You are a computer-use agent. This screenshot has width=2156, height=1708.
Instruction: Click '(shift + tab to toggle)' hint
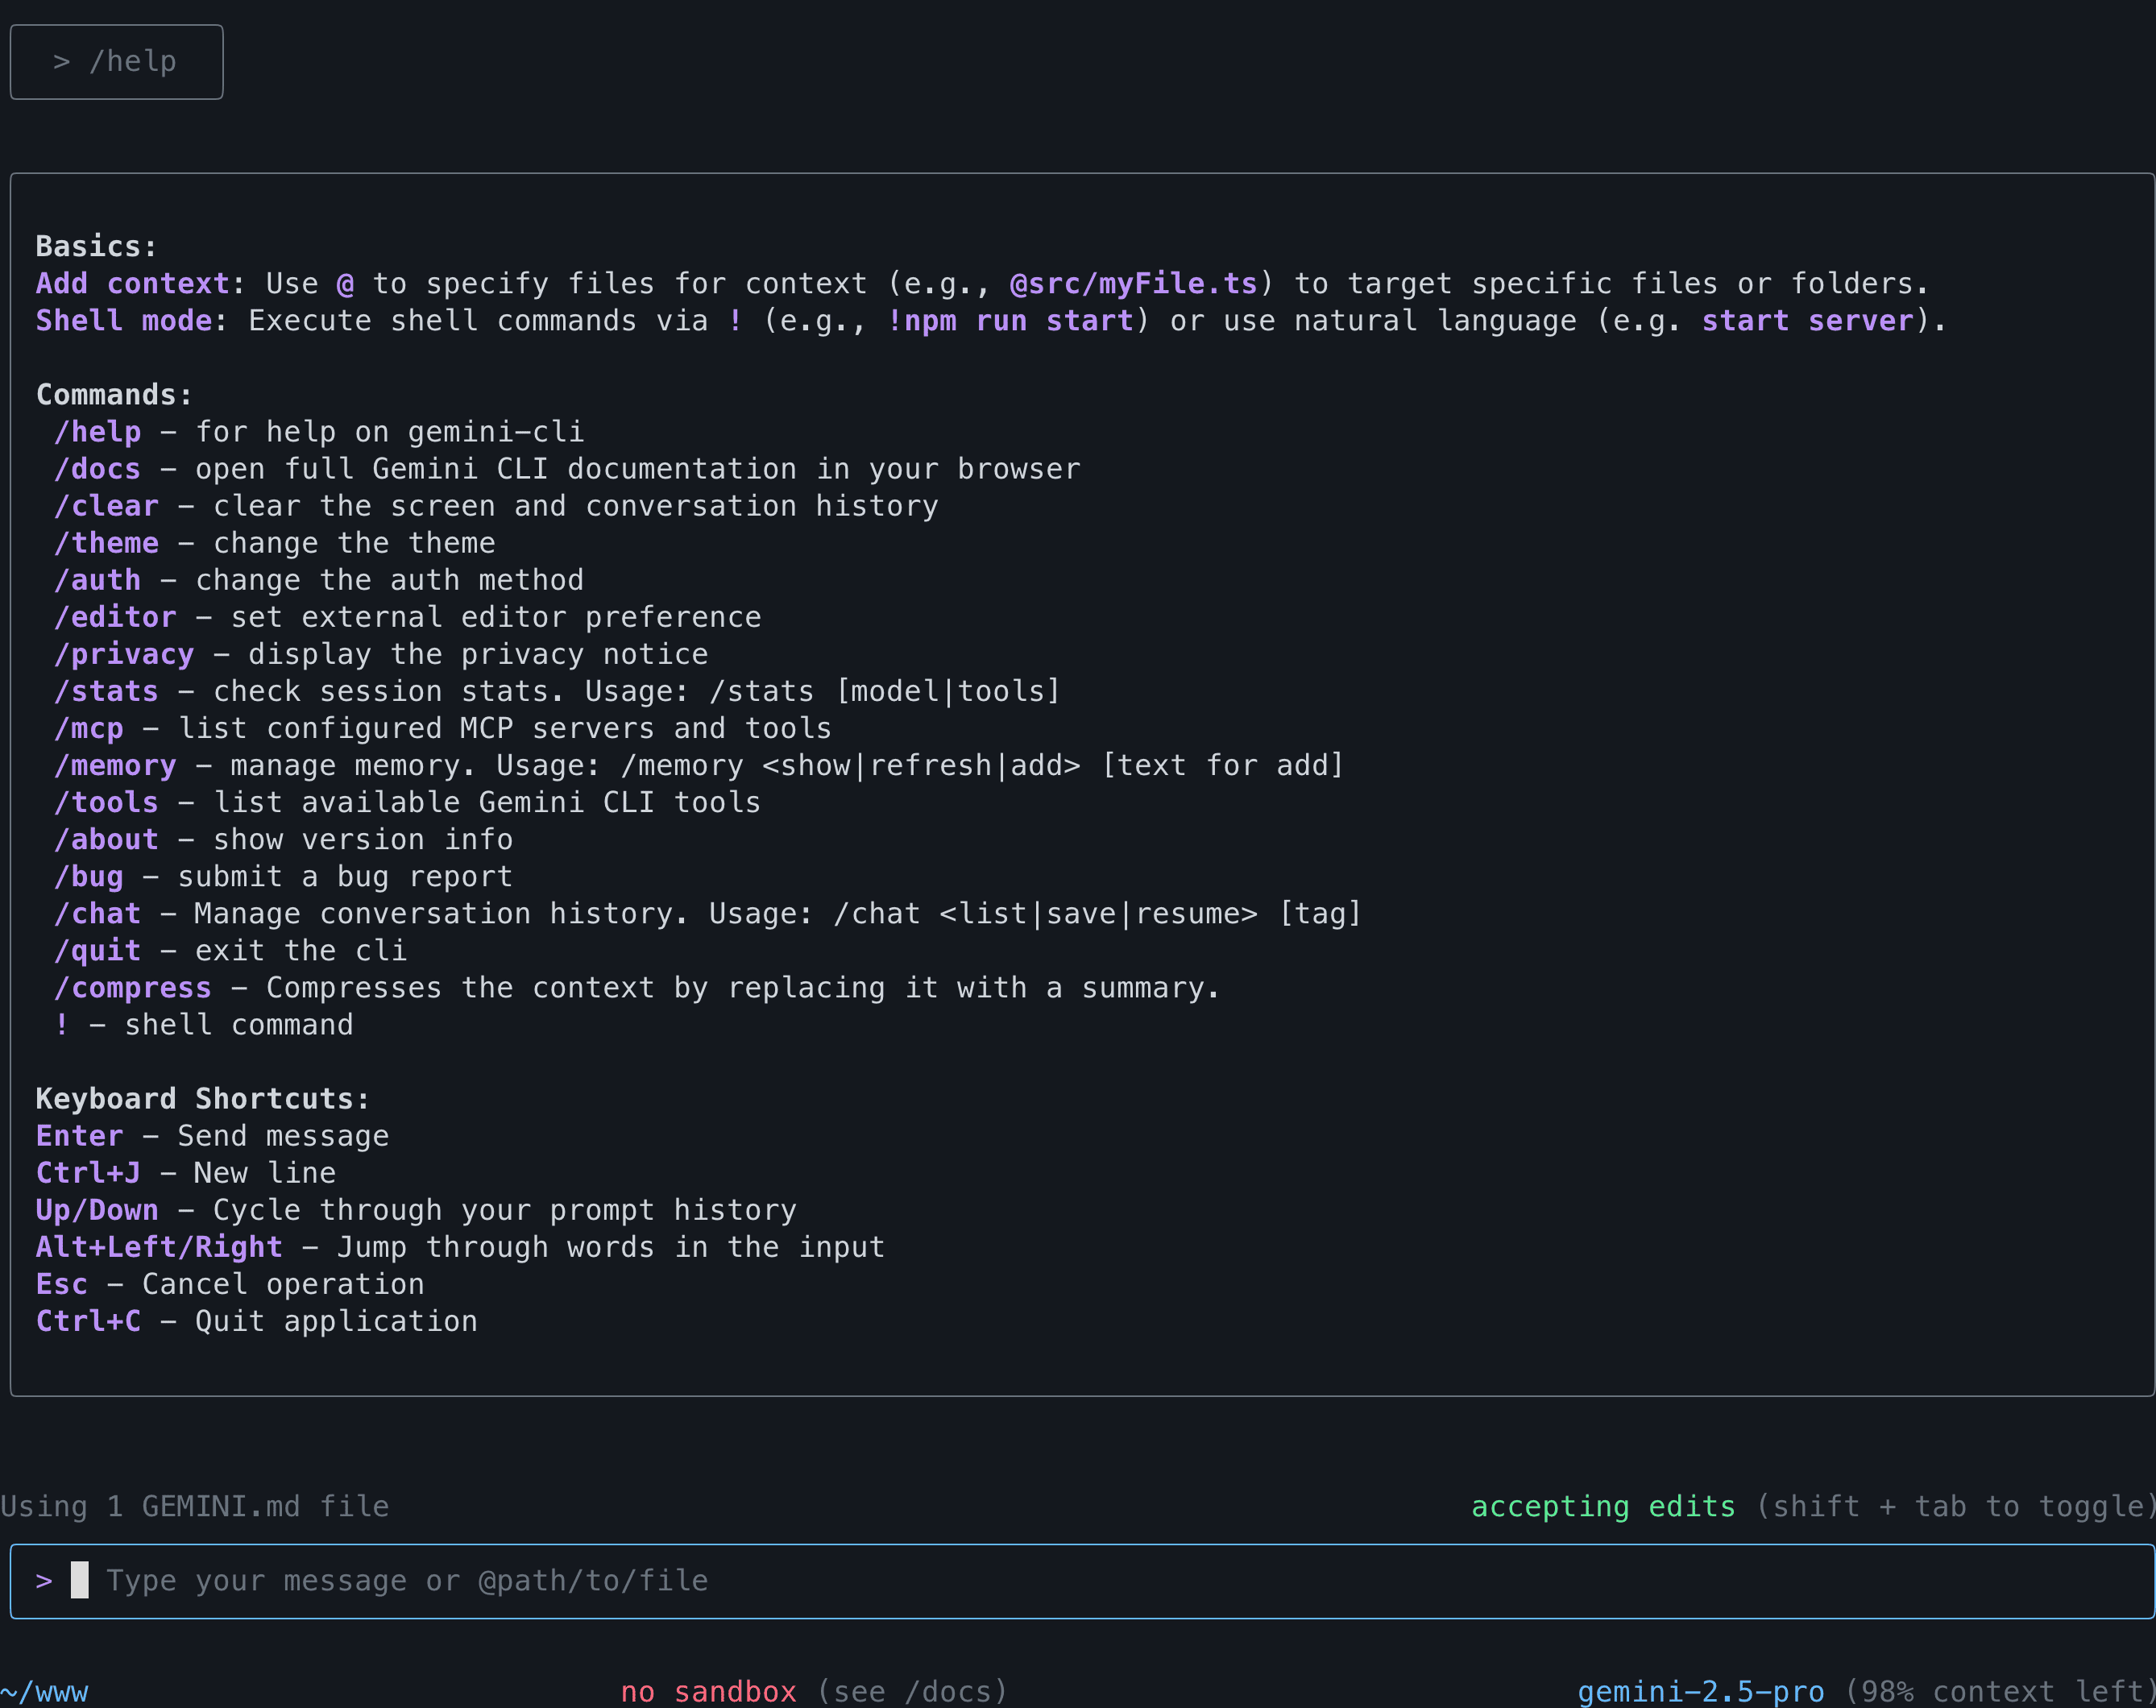click(x=1955, y=1506)
